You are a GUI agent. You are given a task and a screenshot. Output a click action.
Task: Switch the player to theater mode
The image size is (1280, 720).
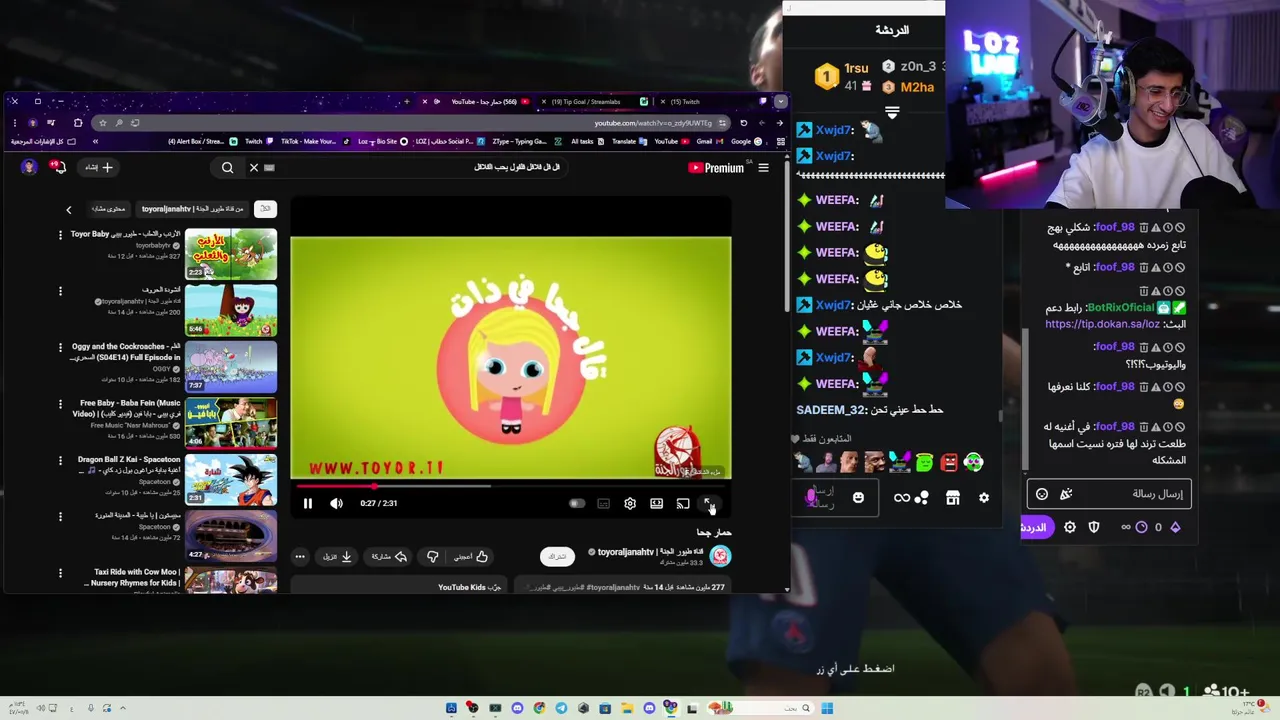pos(656,503)
